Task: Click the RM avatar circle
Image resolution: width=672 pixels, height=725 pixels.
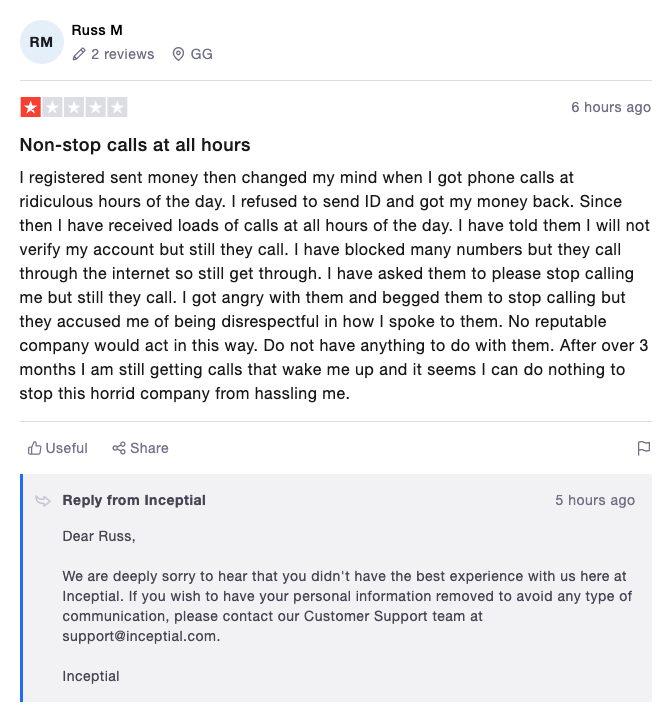Action: tap(42, 42)
